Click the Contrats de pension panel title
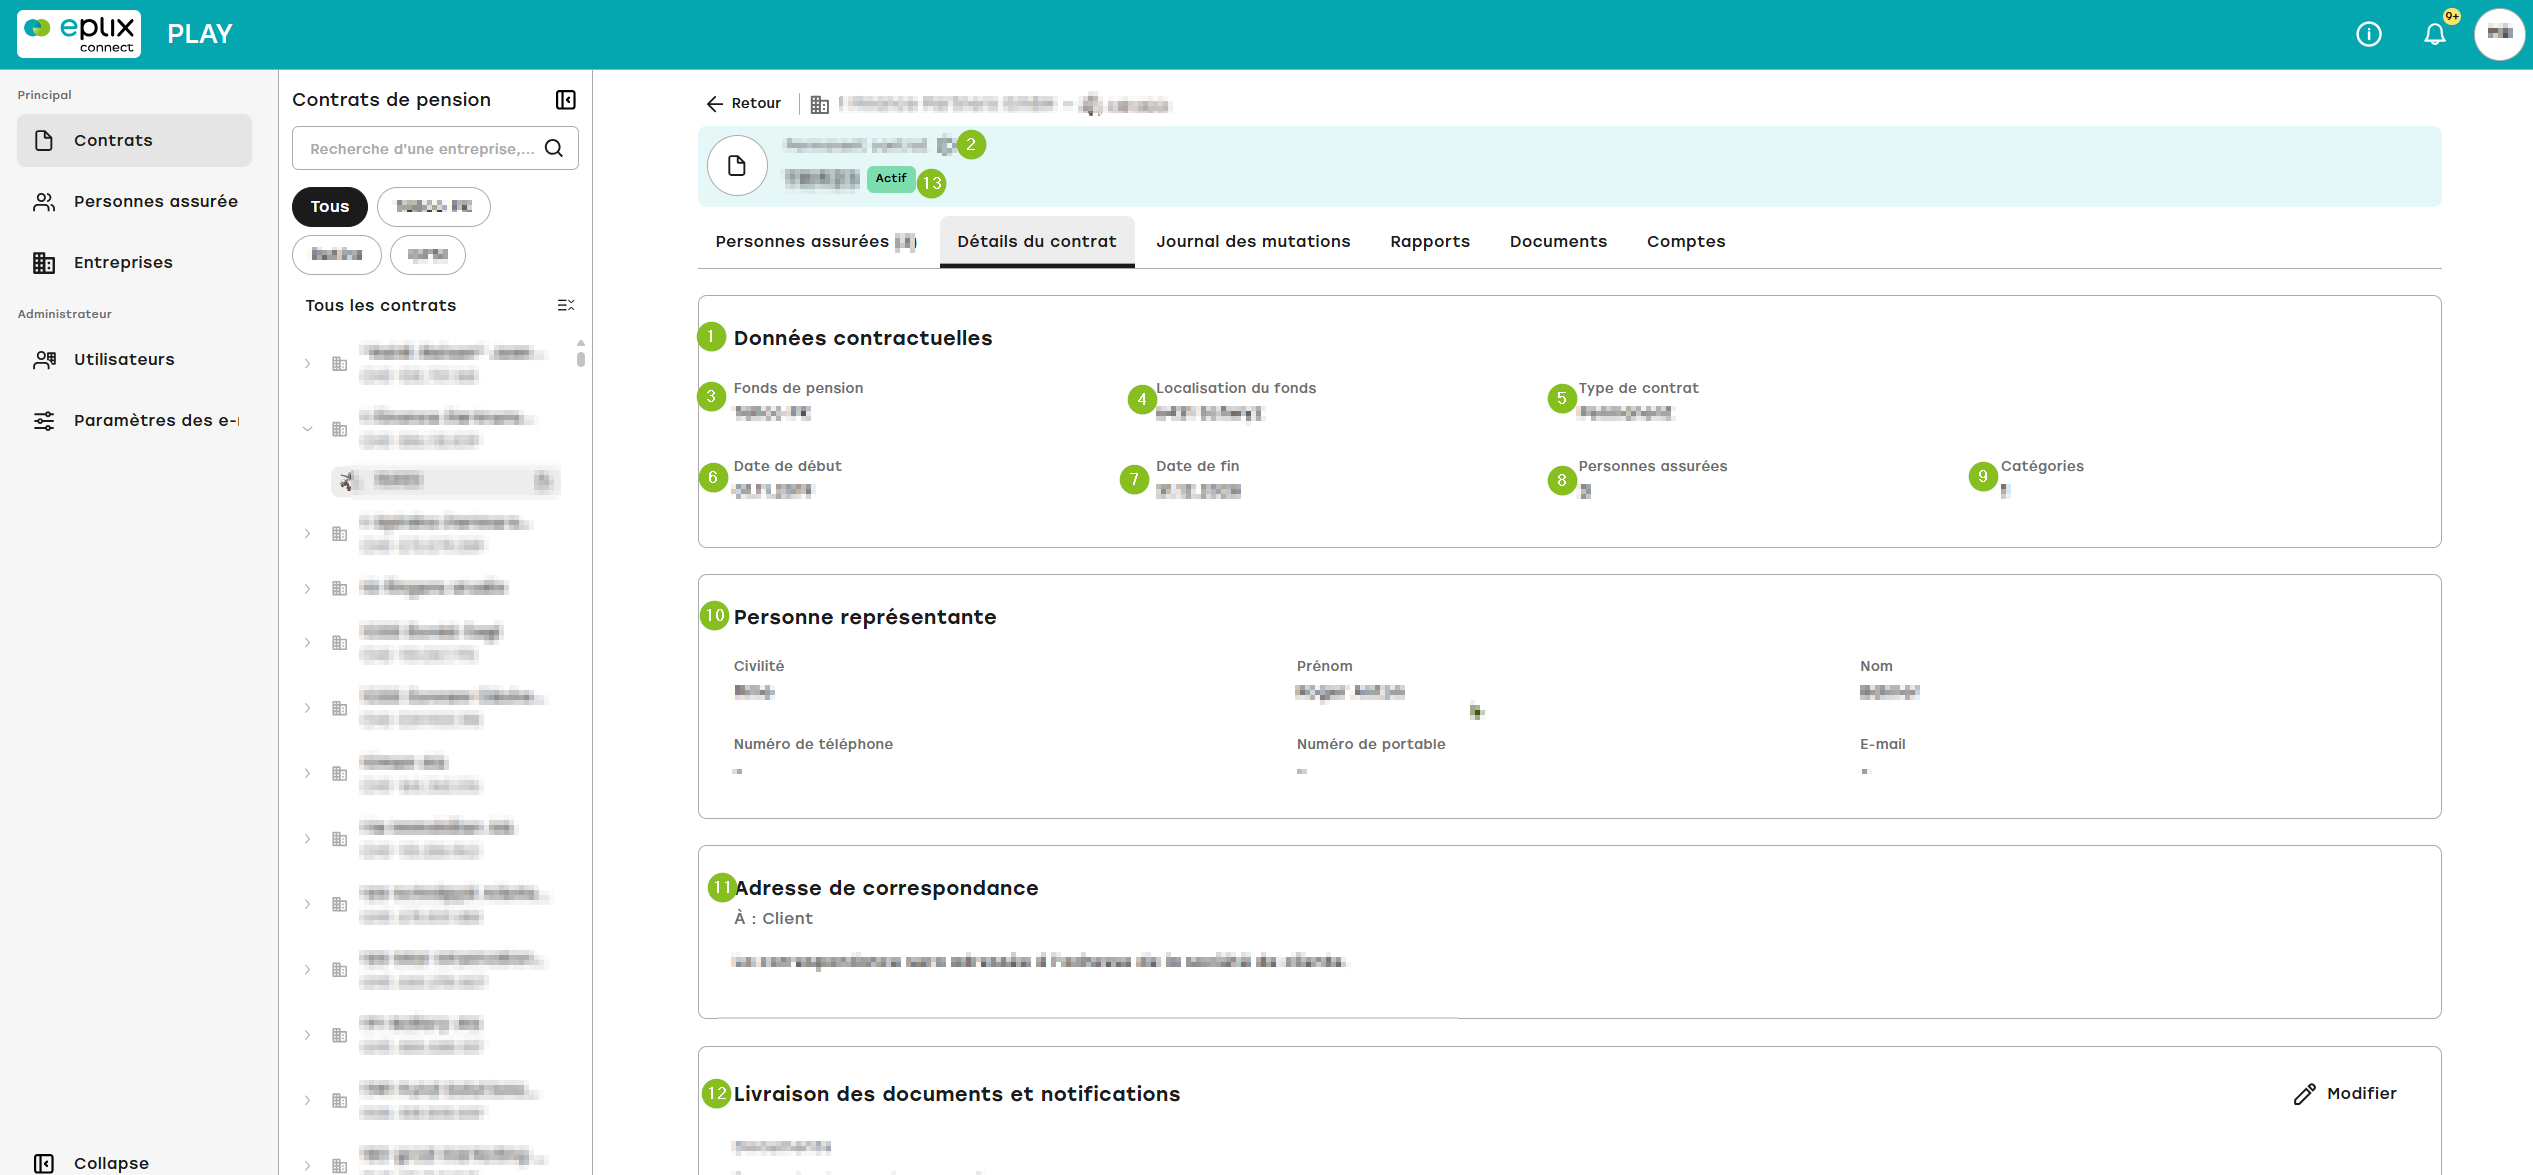The width and height of the screenshot is (2533, 1175). [x=392, y=100]
